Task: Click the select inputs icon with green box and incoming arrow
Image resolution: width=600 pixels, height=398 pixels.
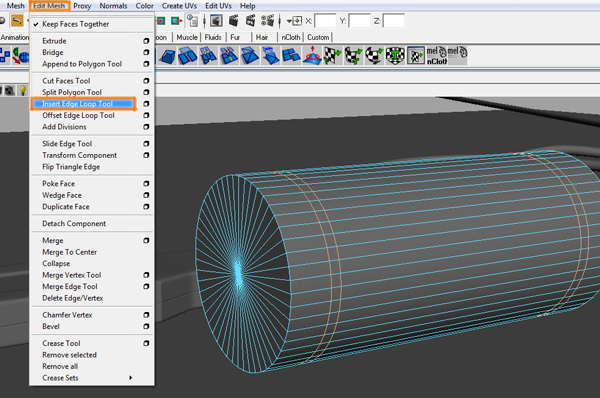Action: 160,21
